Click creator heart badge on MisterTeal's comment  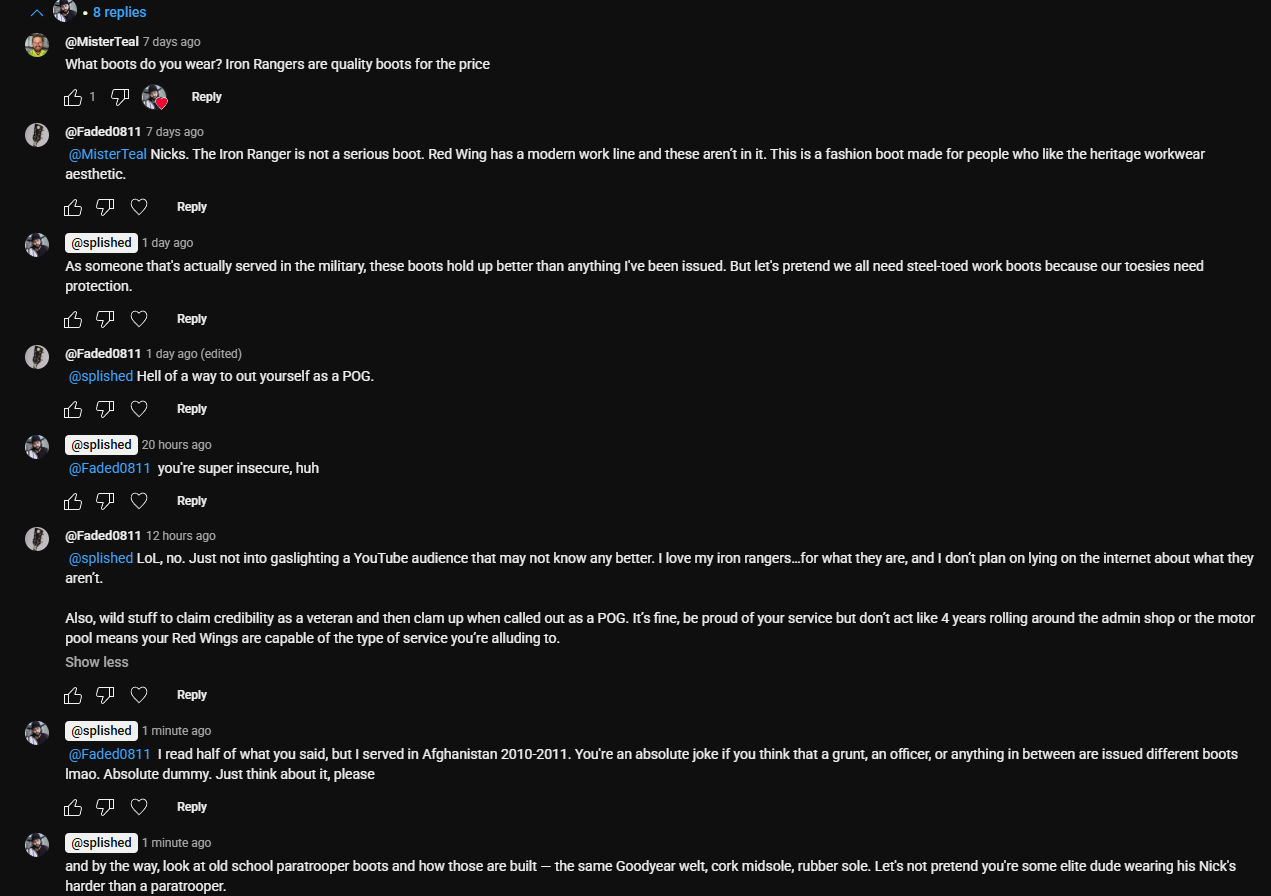[x=154, y=97]
